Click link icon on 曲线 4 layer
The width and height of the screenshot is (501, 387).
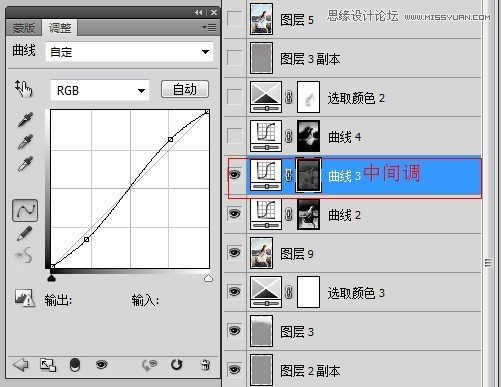(x=289, y=136)
